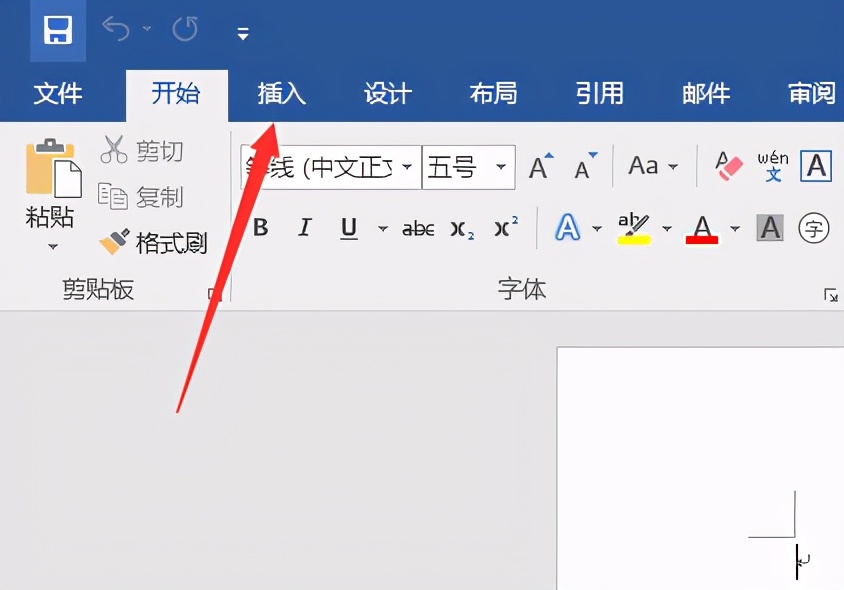This screenshot has width=844, height=590.
Task: Click the Save icon in quick access toolbar
Action: (58, 30)
